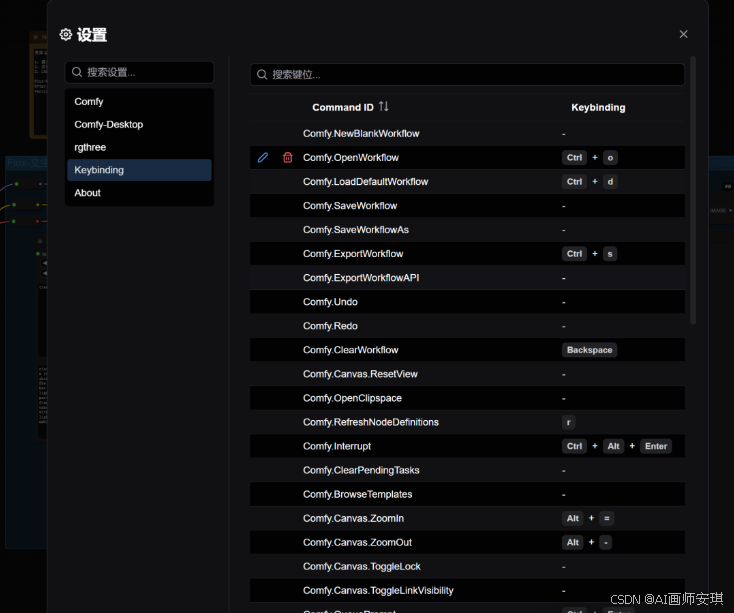Select the Comfy.NewBlankWorkflow row
This screenshot has width=734, height=613.
467,134
